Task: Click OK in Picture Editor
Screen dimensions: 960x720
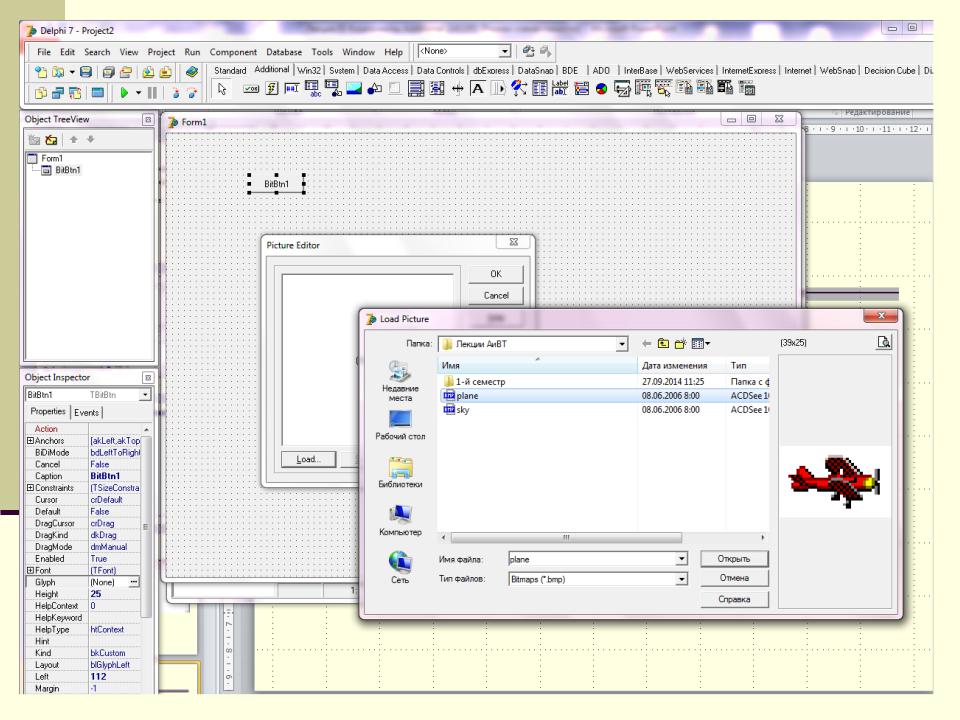Action: (x=496, y=274)
